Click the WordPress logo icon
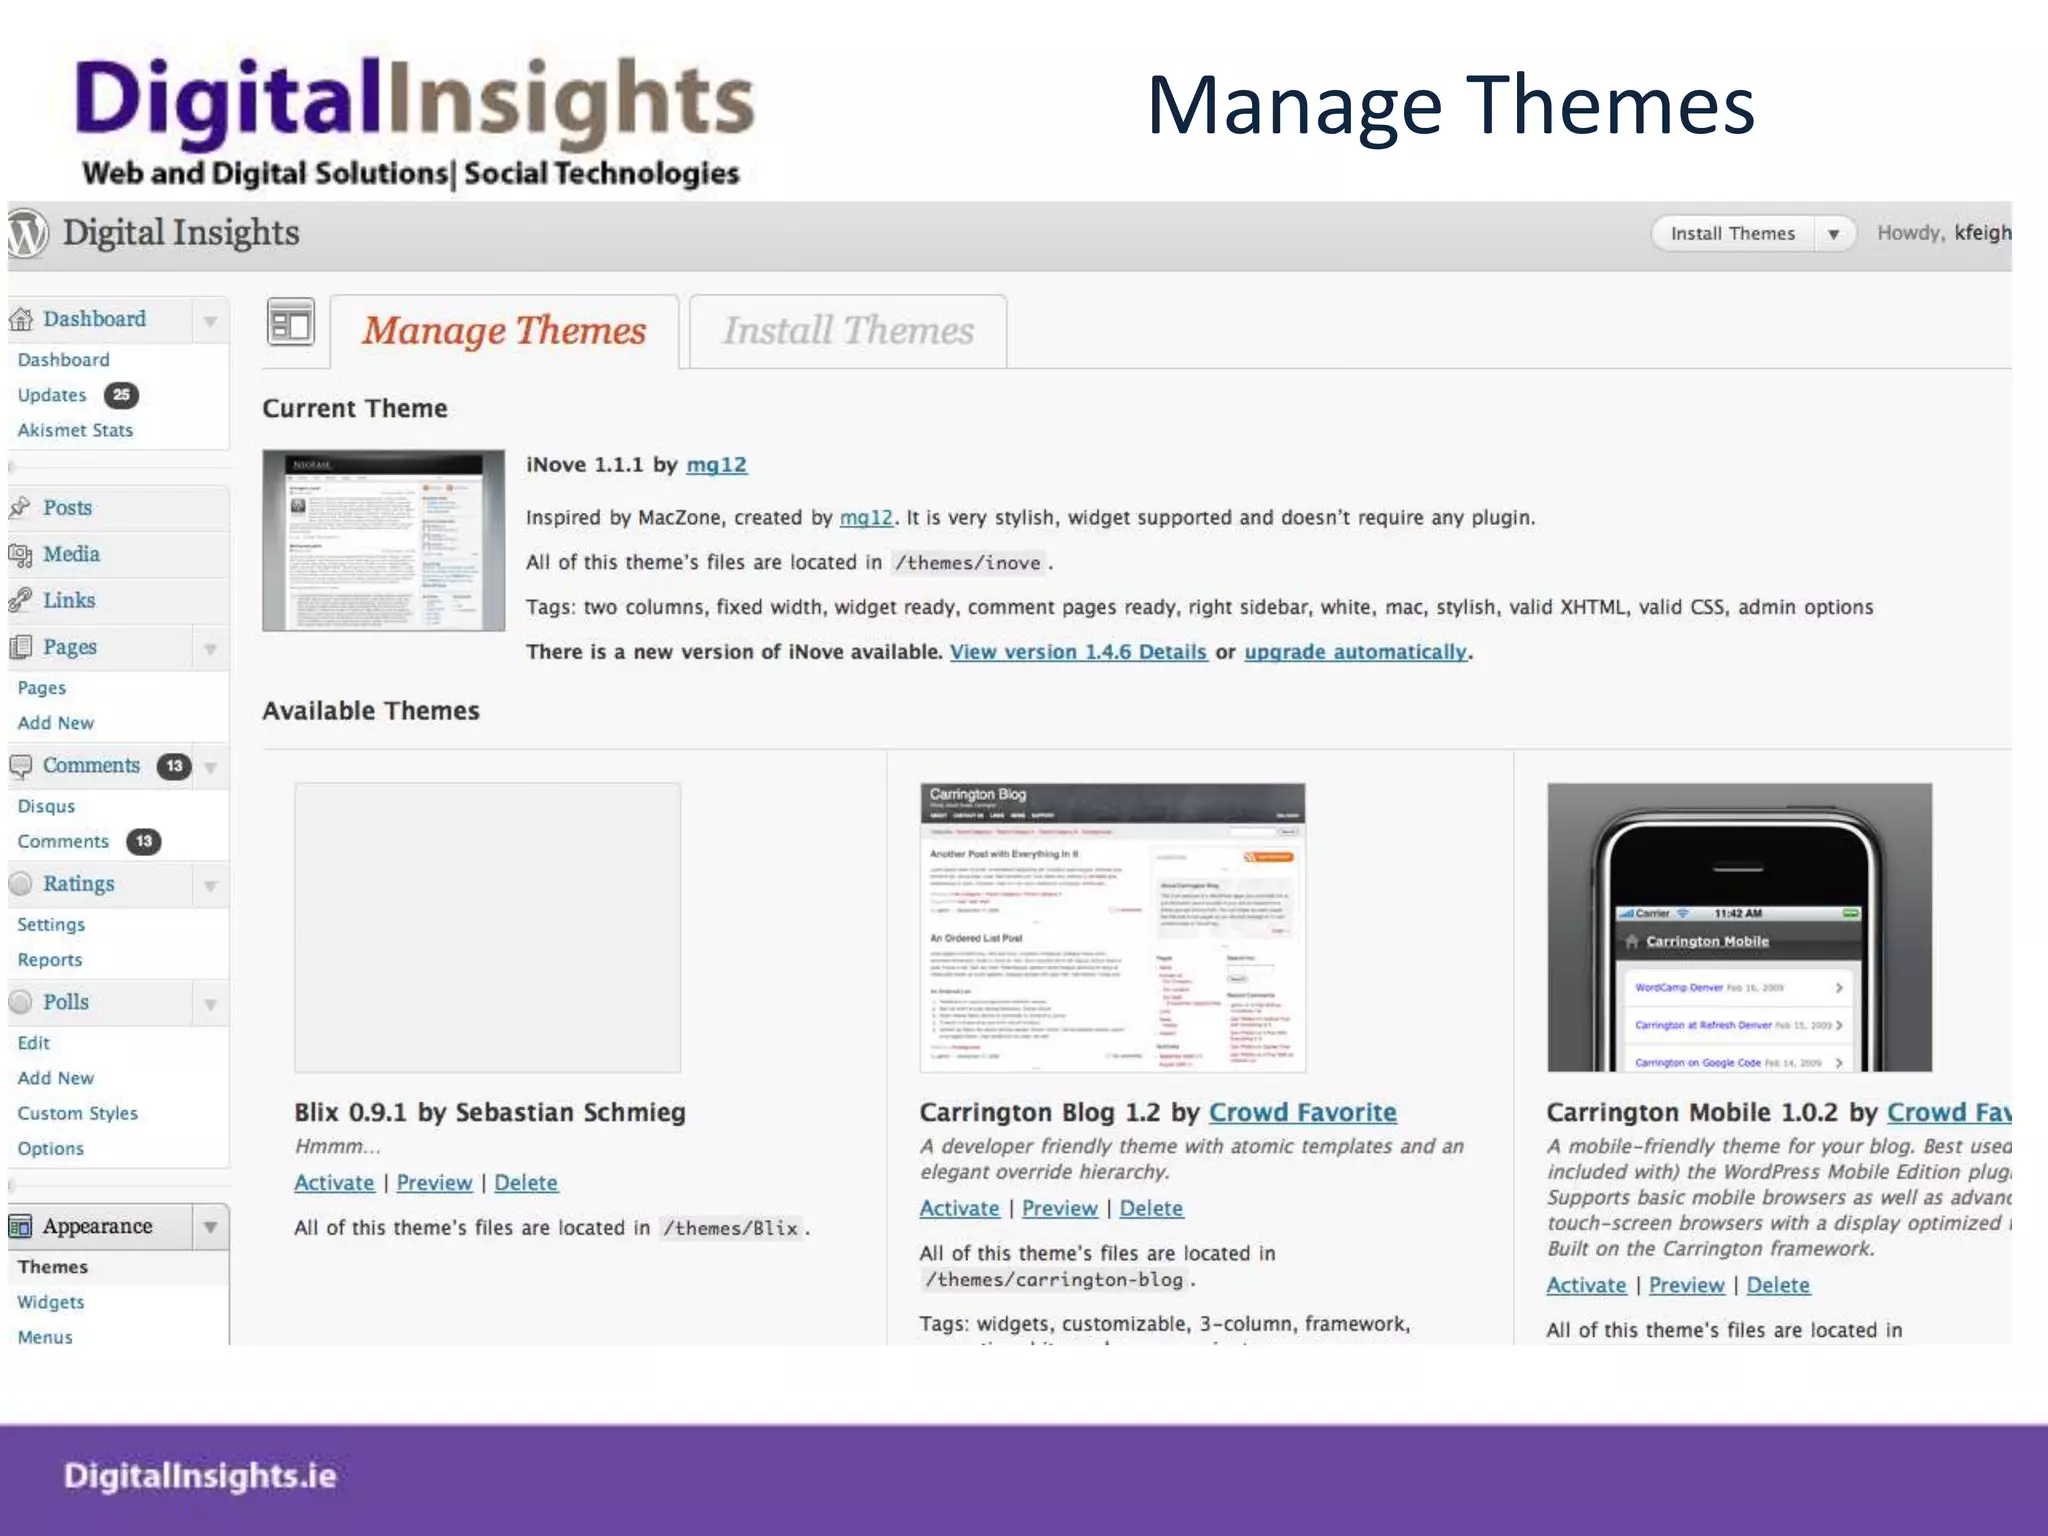This screenshot has height=1536, width=2048. [x=26, y=234]
